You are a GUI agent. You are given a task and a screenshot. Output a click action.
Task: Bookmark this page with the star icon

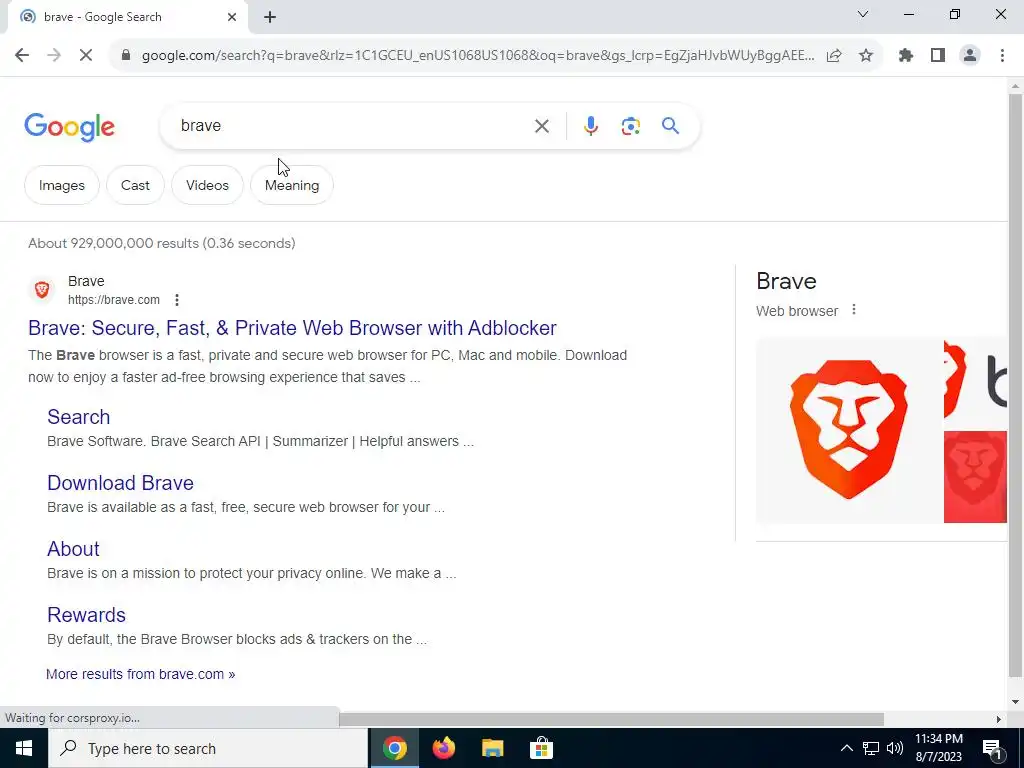pos(866,56)
